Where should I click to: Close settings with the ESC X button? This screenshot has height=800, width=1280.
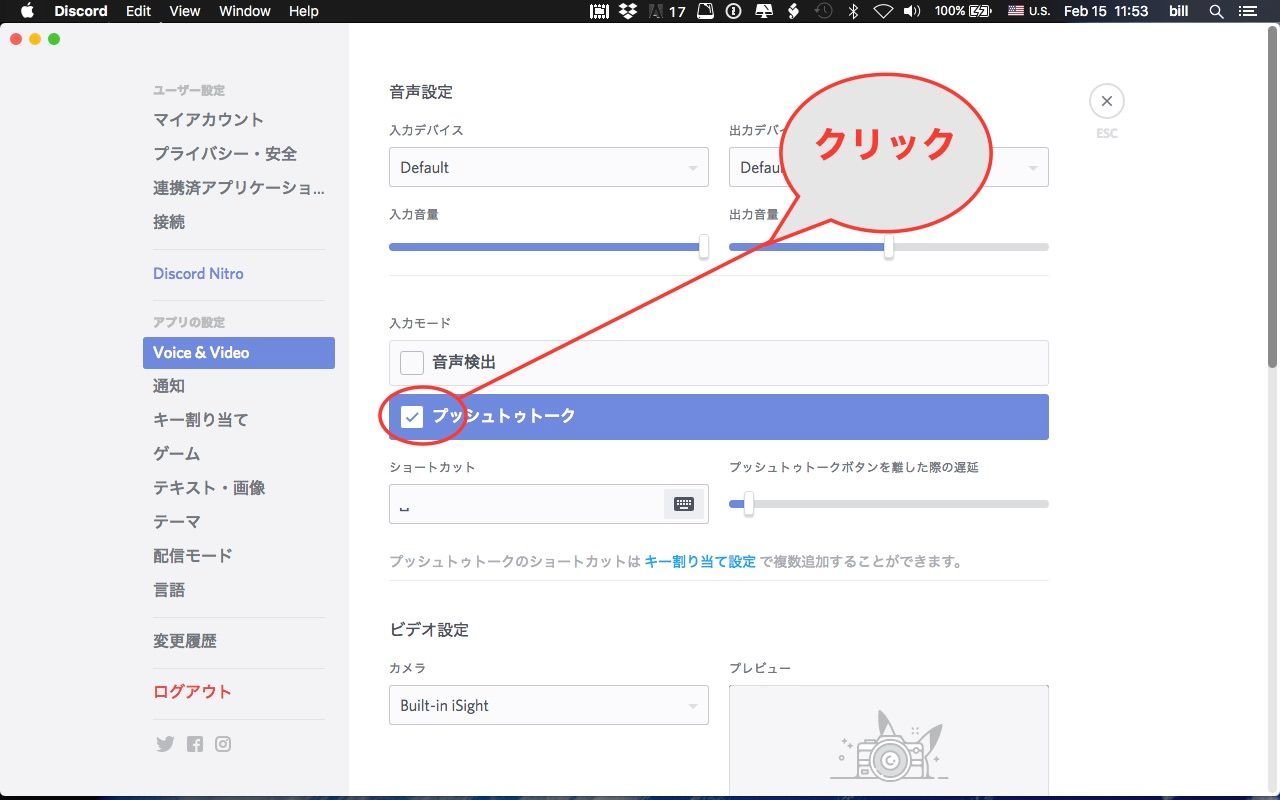point(1107,101)
